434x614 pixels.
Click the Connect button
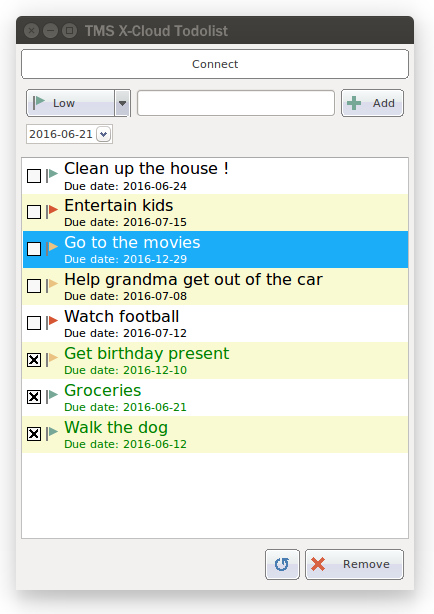point(215,64)
